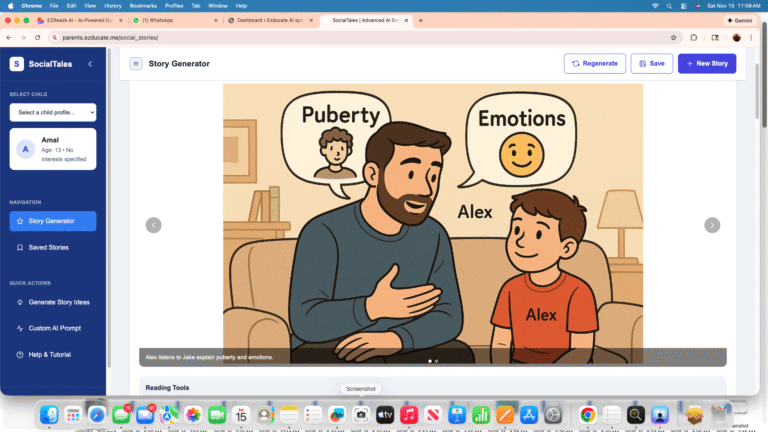Toggle the hamburger menu beside Story Generator
The image size is (768, 432).
pyautogui.click(x=136, y=64)
